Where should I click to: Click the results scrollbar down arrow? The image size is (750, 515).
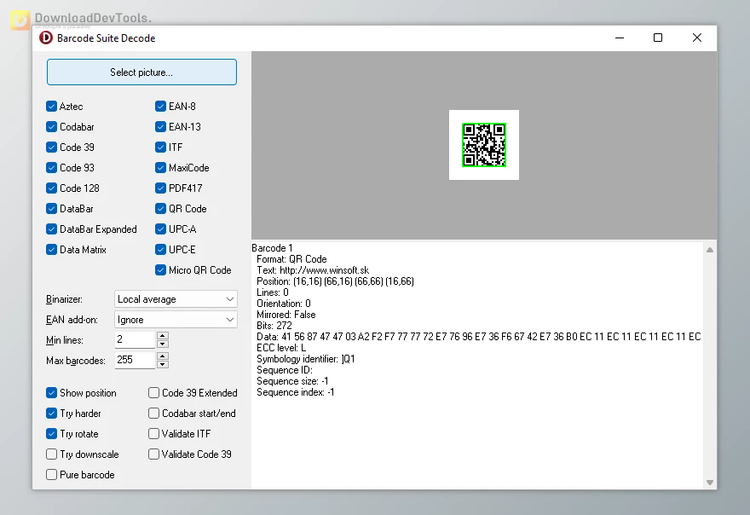(x=710, y=482)
